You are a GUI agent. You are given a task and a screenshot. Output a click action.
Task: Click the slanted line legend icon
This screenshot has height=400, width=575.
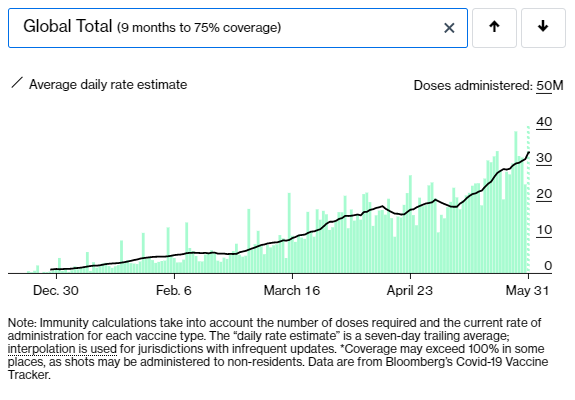pyautogui.click(x=17, y=83)
